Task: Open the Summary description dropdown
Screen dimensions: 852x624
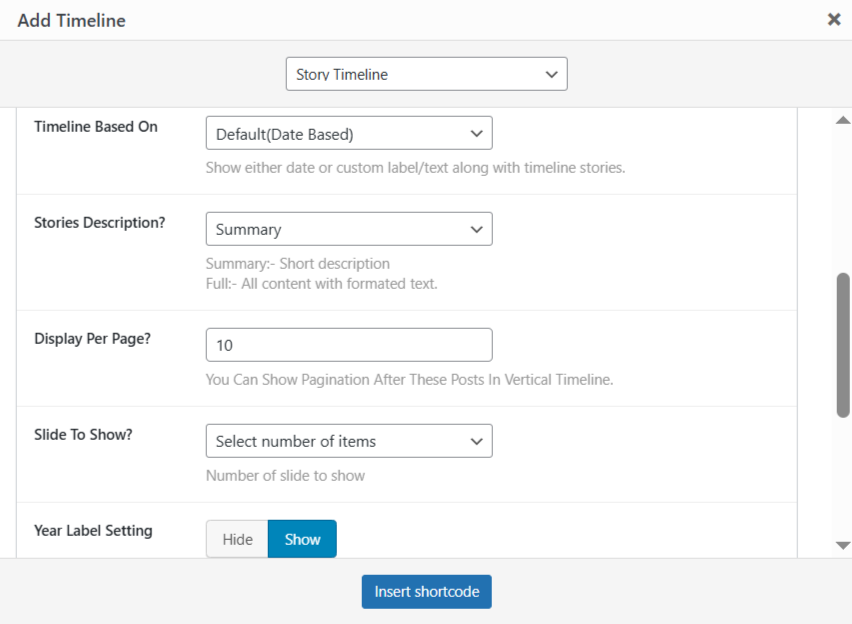Action: (x=348, y=229)
